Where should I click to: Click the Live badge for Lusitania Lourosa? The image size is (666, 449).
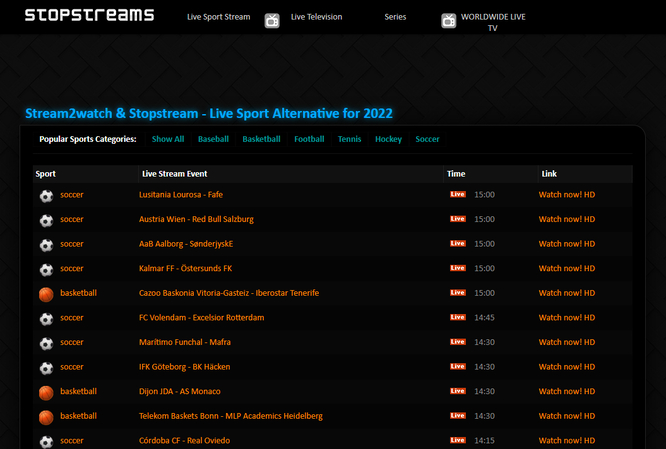(458, 194)
